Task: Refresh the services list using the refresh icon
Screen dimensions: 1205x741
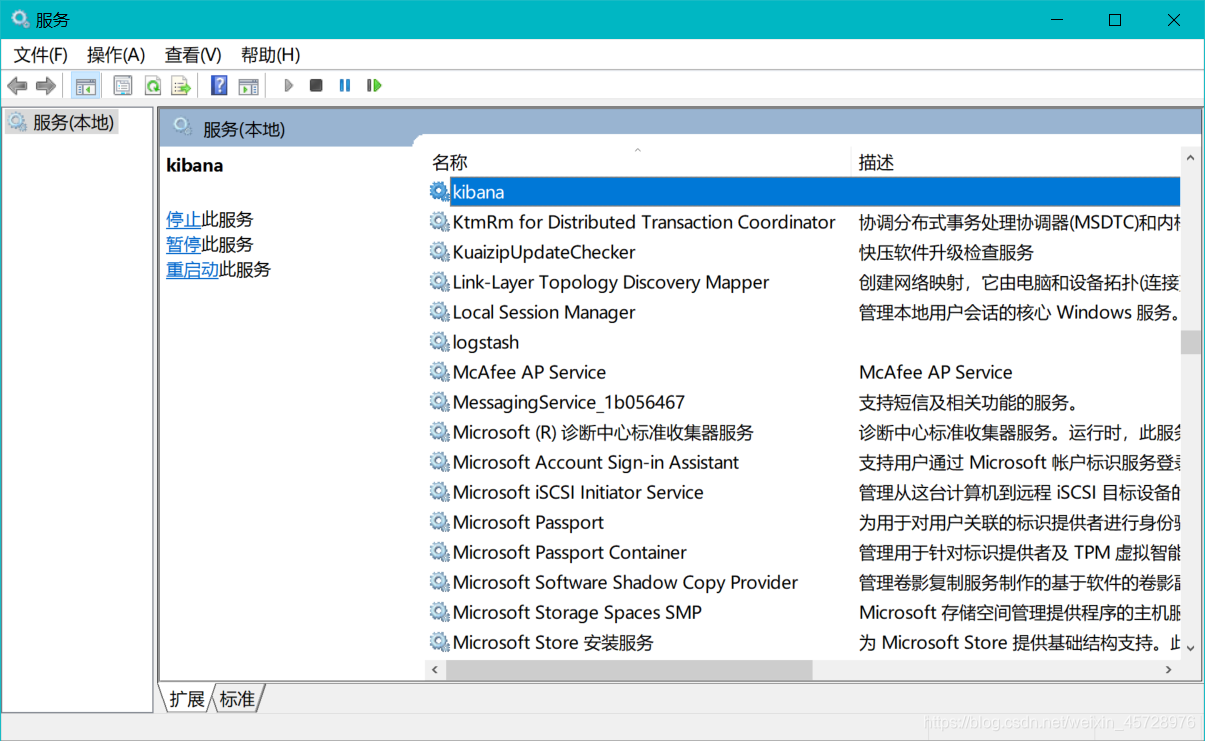Action: pyautogui.click(x=152, y=85)
